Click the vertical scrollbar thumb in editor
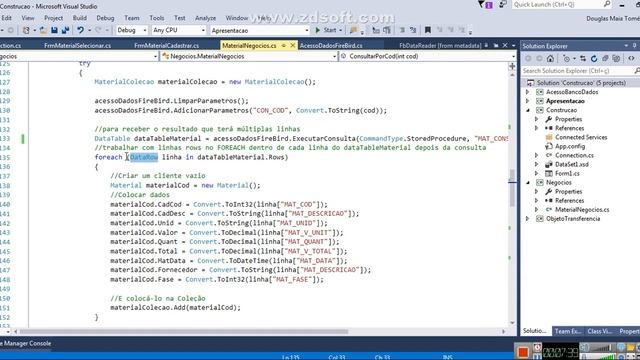Viewport: 640px width, 360px height. 512,188
